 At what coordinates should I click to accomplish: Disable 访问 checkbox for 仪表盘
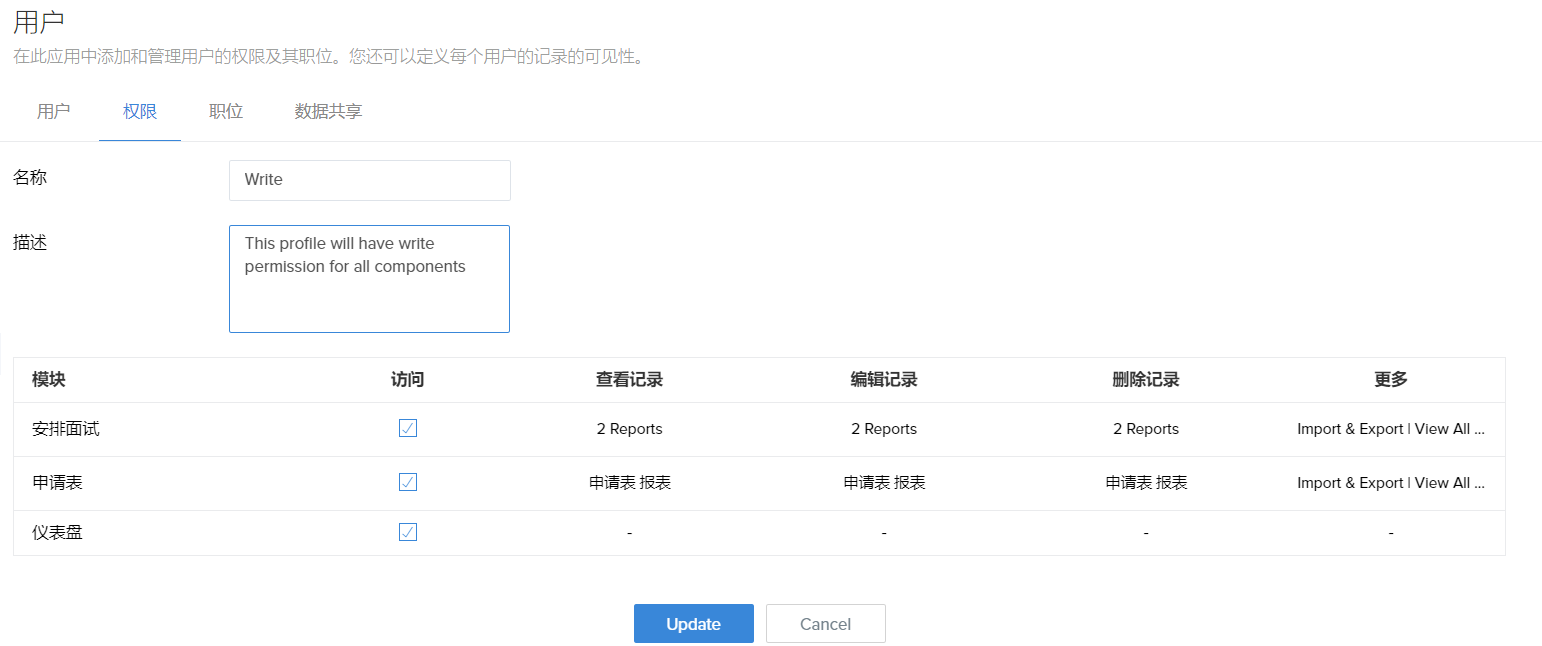408,532
